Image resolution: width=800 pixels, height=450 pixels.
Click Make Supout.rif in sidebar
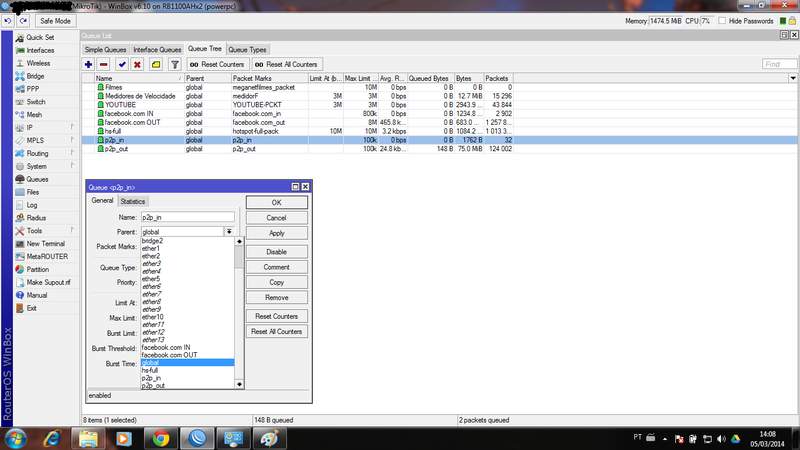[x=48, y=282]
